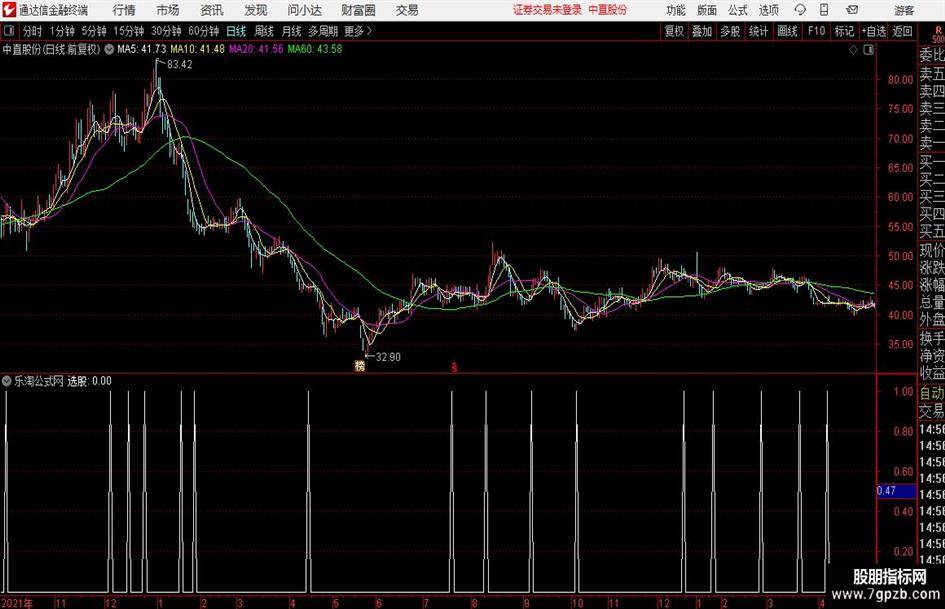Image resolution: width=945 pixels, height=609 pixels.
Task: Switch to the 月线 monthly tab
Action: pos(292,31)
